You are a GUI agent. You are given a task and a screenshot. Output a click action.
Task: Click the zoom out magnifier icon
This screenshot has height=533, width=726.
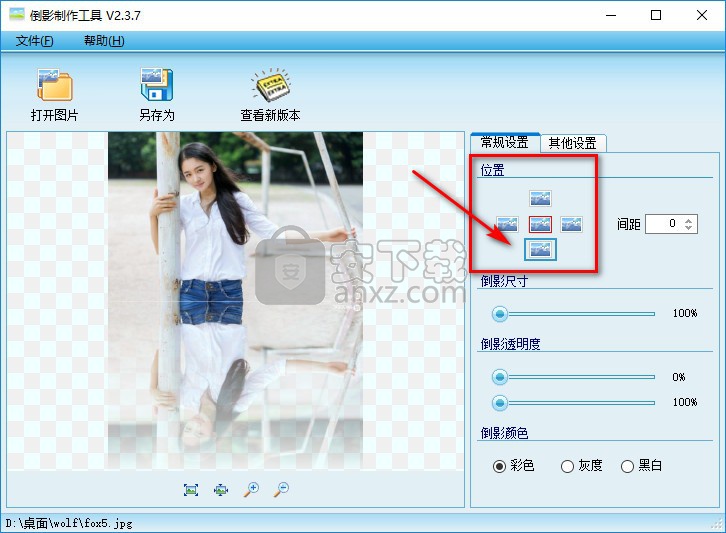(281, 489)
